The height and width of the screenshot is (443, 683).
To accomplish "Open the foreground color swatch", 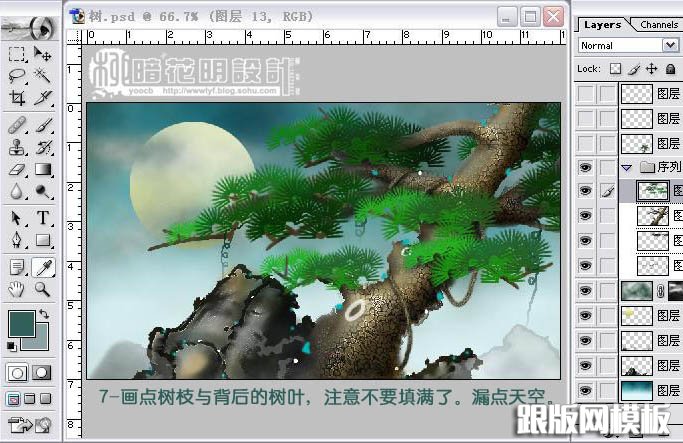I will [20, 323].
